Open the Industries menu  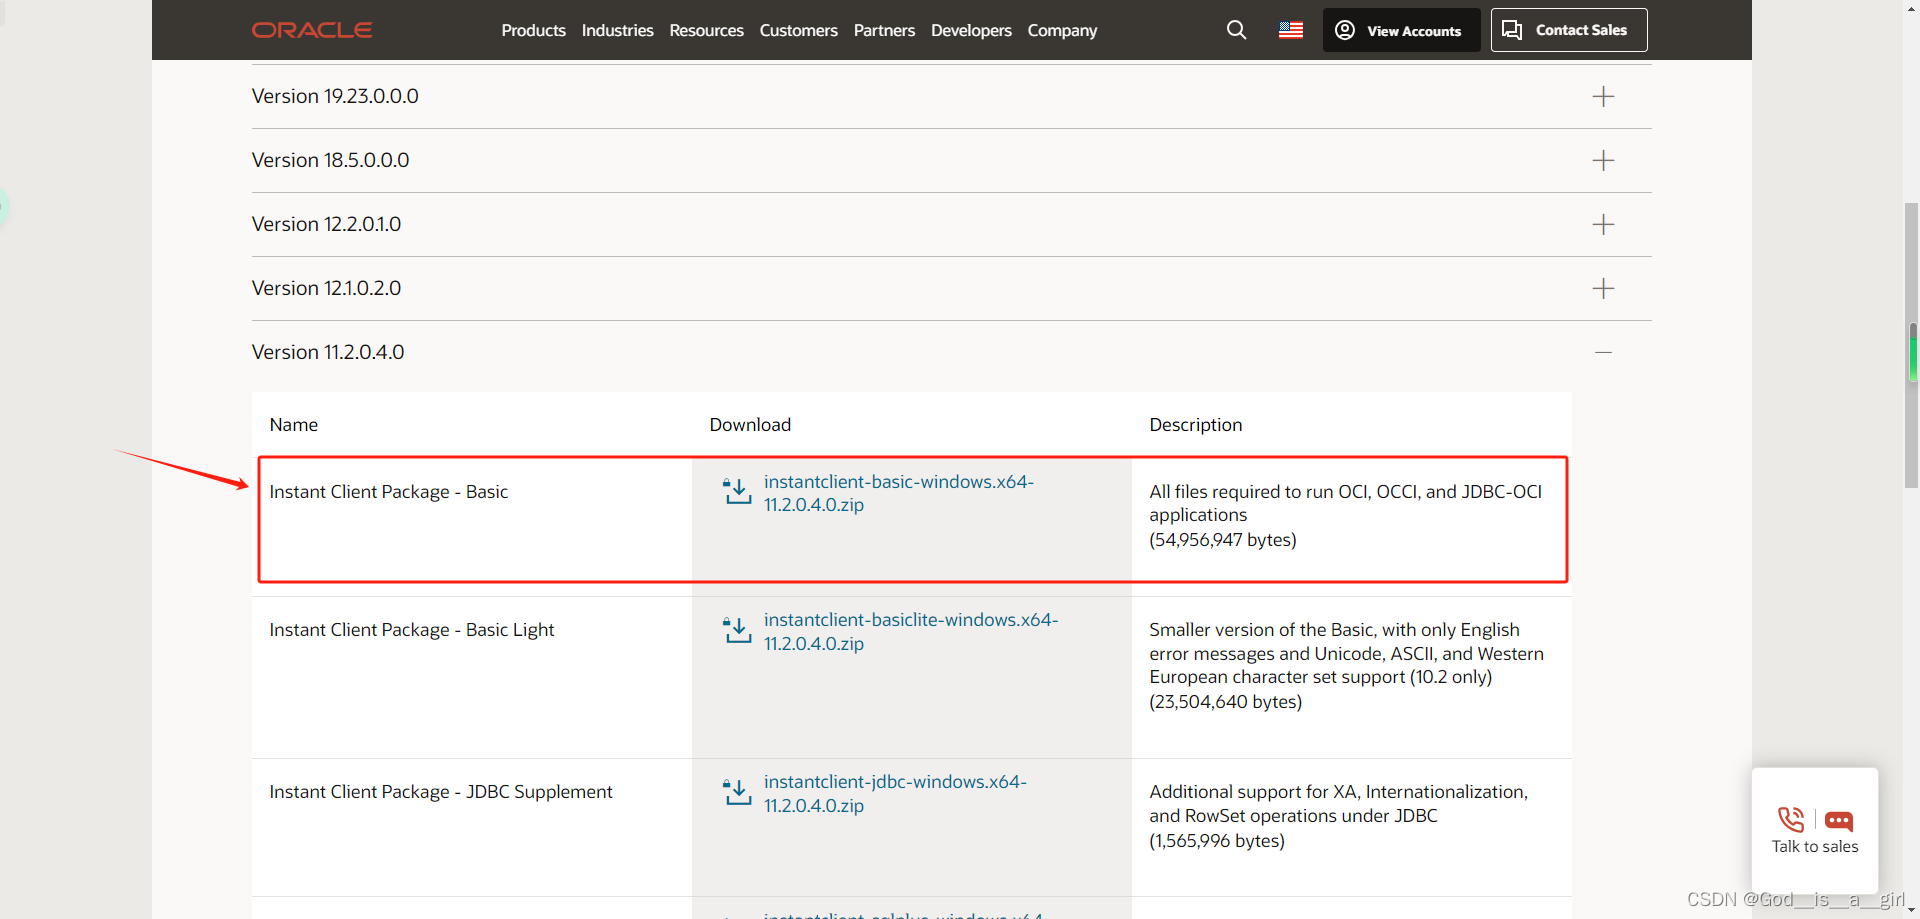[x=617, y=30]
